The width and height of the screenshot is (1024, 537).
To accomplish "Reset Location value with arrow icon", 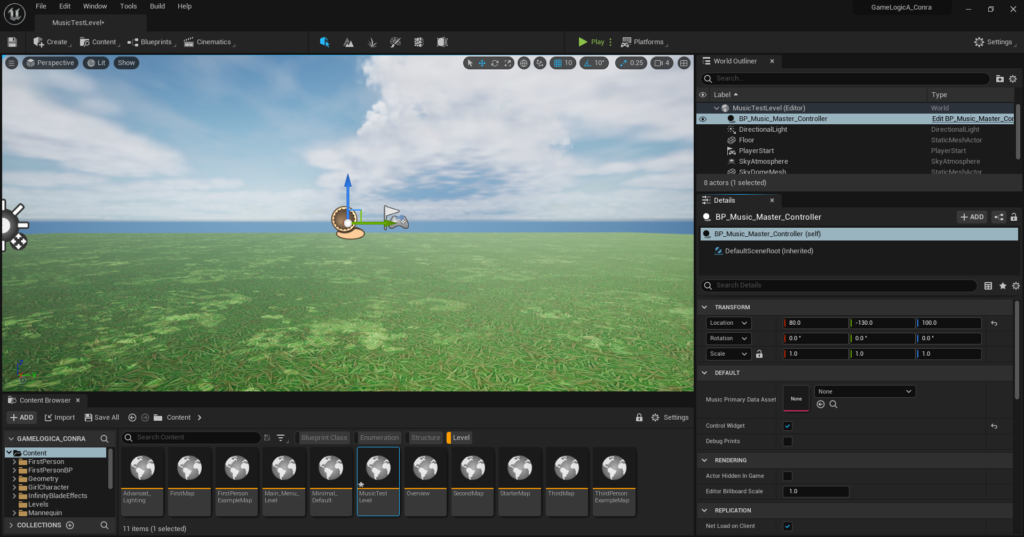I will click(x=993, y=323).
